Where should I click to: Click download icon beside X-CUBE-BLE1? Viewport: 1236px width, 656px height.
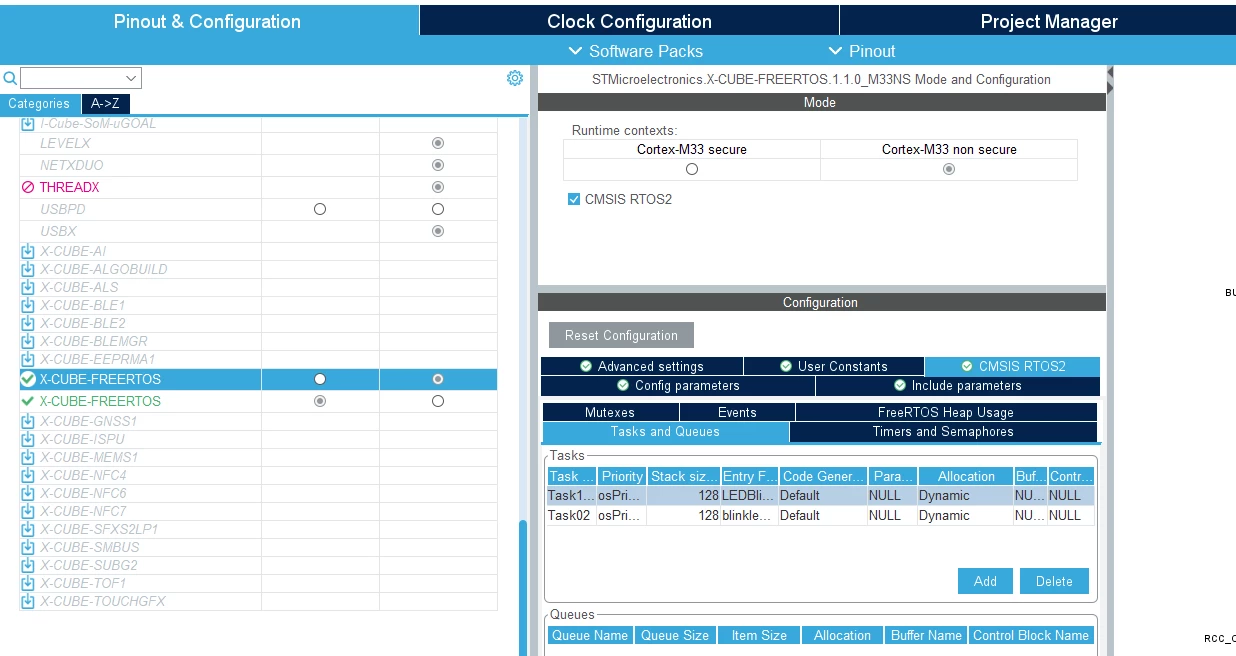[x=28, y=305]
